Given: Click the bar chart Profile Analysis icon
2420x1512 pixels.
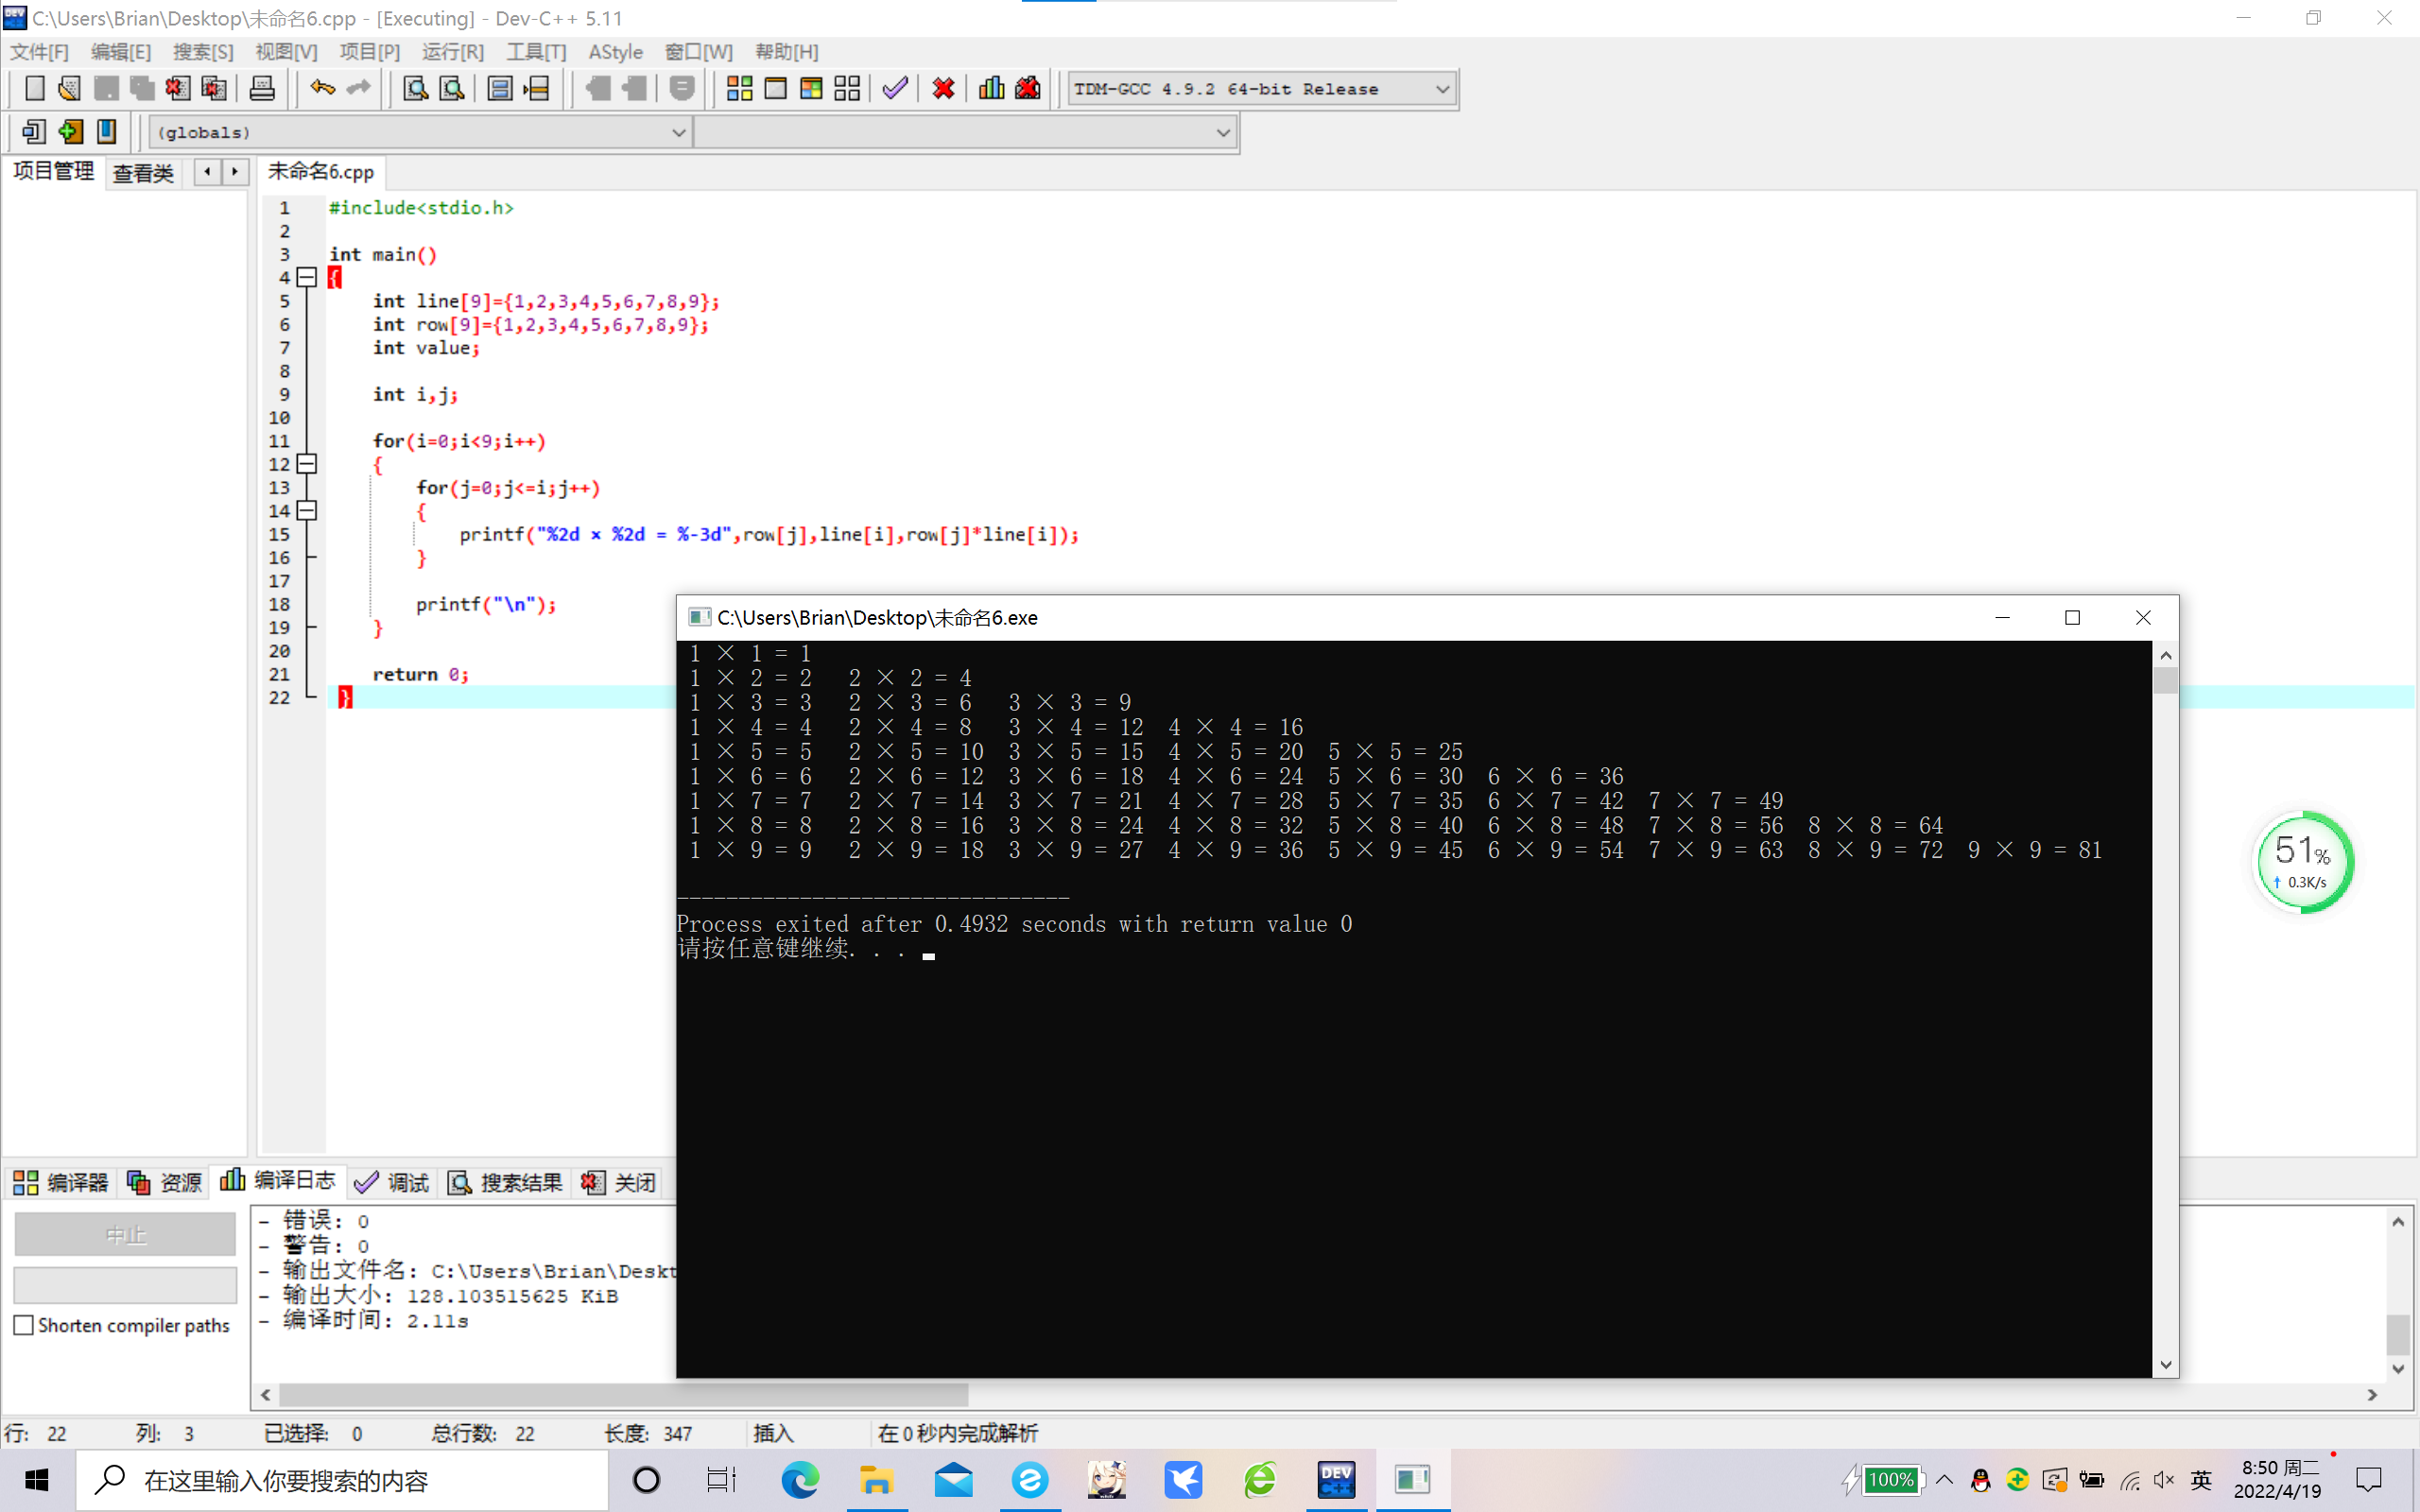Looking at the screenshot, I should [x=991, y=89].
